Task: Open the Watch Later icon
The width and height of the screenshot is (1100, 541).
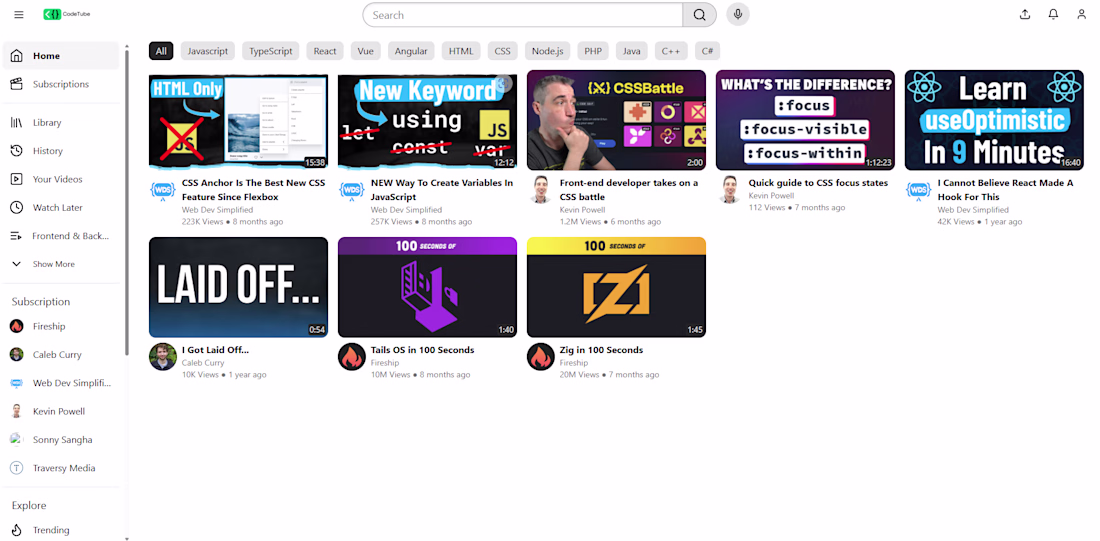Action: tap(17, 208)
